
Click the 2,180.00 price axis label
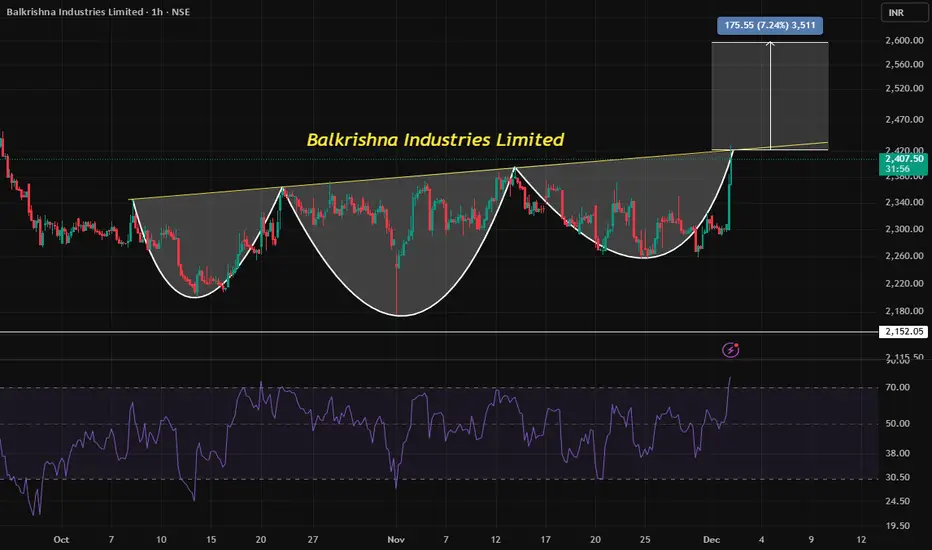pos(904,311)
